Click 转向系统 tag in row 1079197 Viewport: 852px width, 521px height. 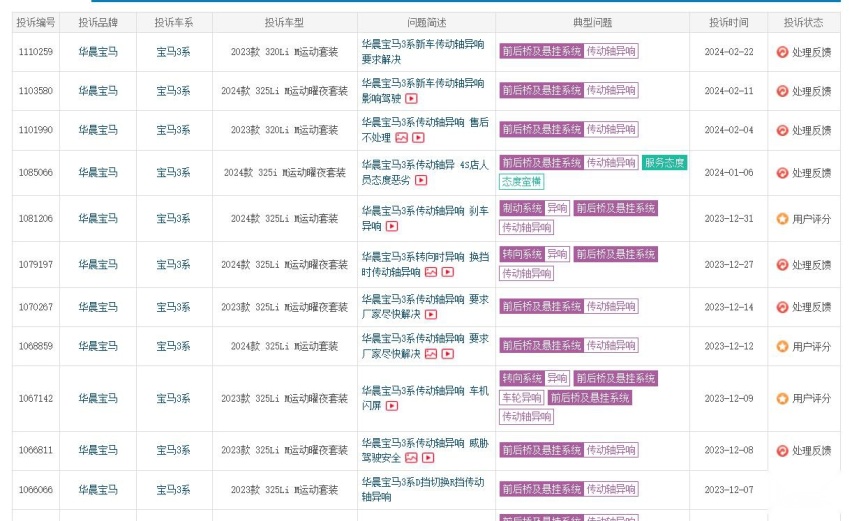tap(522, 254)
